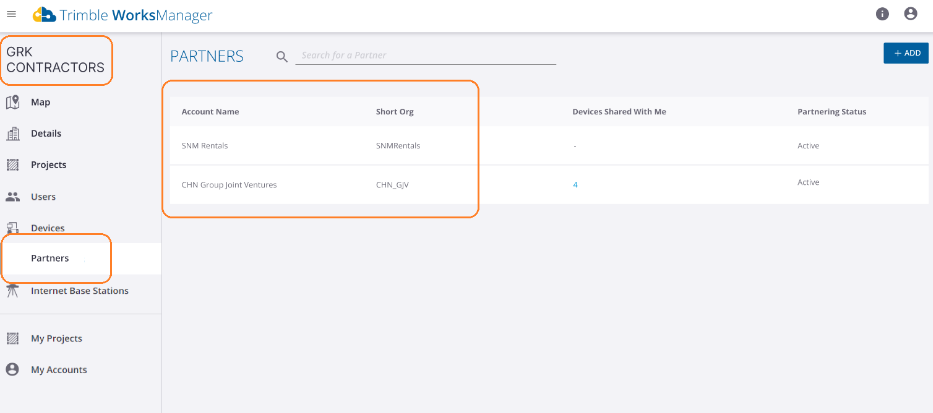
Task: Click the Trimble WorksManager cloud logo
Action: coord(45,15)
